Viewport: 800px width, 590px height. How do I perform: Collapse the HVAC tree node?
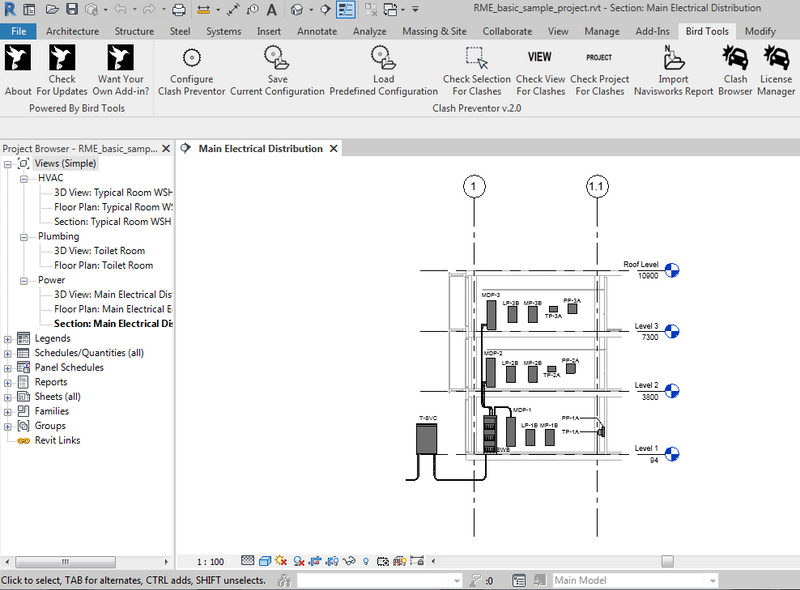26,178
